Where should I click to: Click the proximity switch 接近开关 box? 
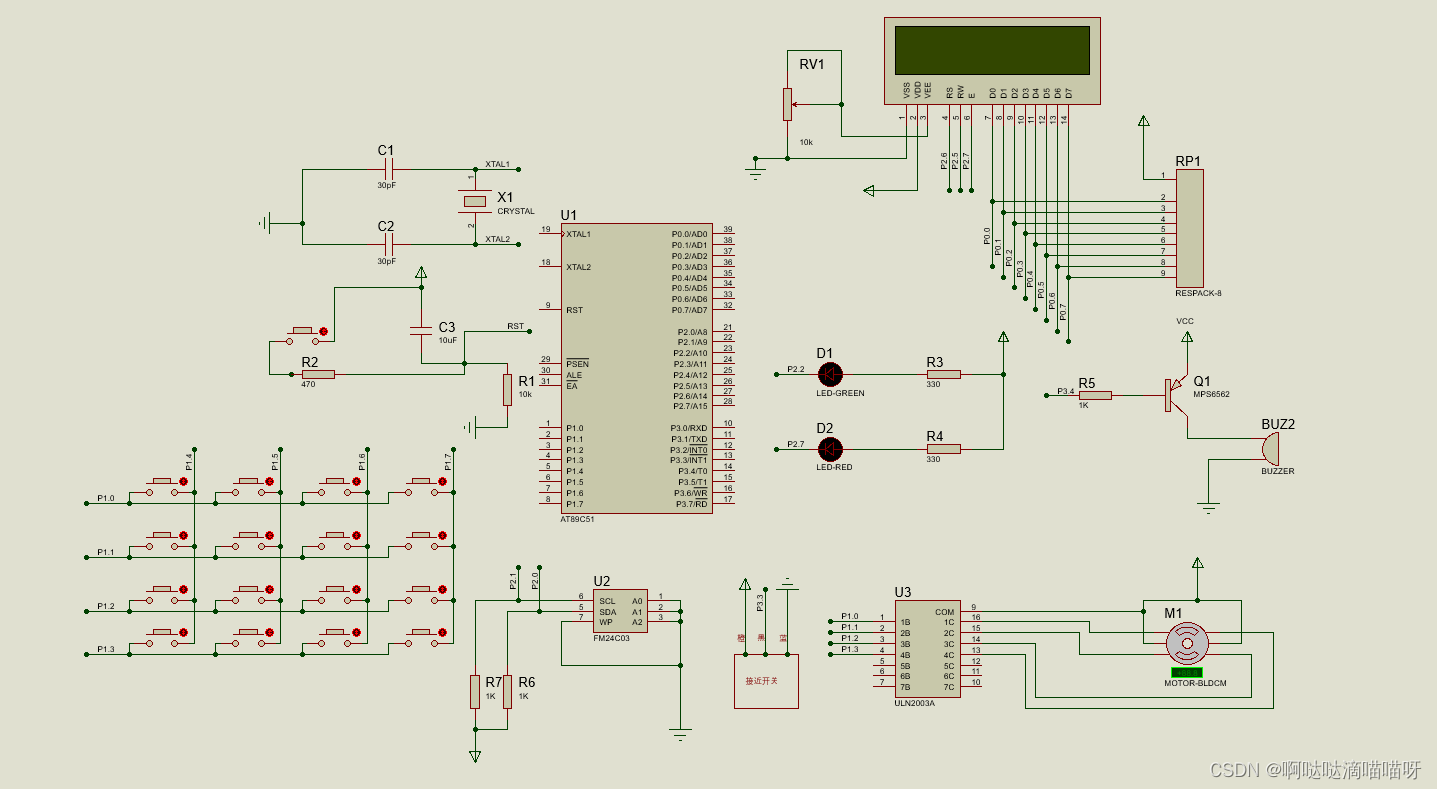coord(766,681)
